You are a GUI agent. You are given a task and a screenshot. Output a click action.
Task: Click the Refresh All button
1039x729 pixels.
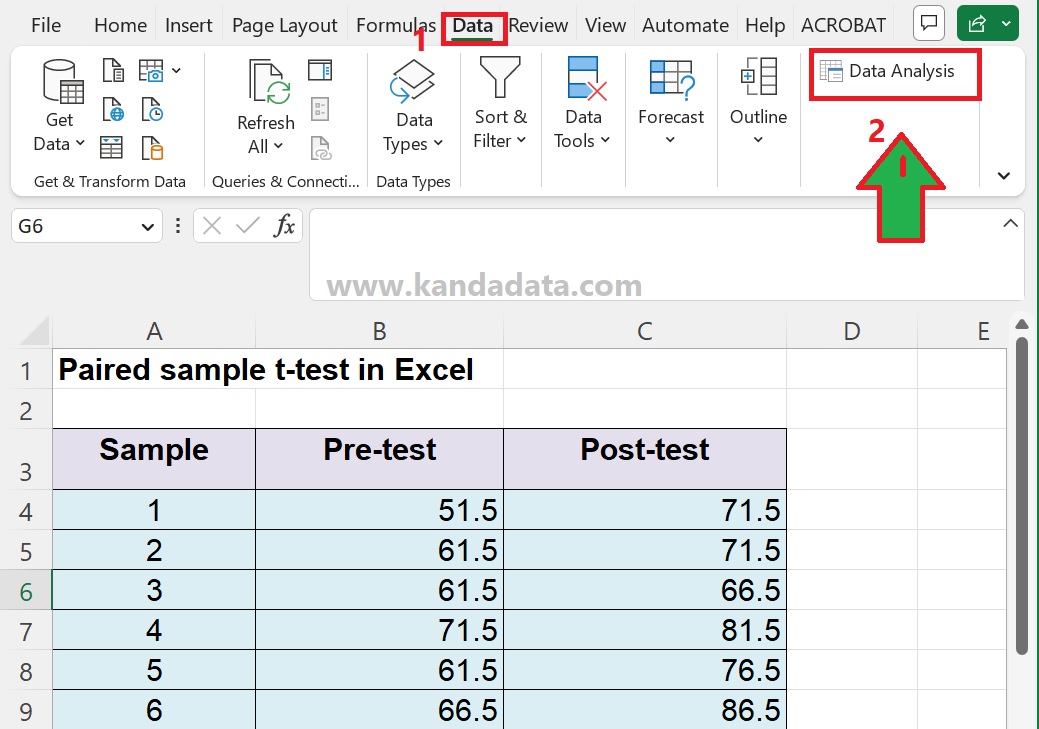coord(266,107)
